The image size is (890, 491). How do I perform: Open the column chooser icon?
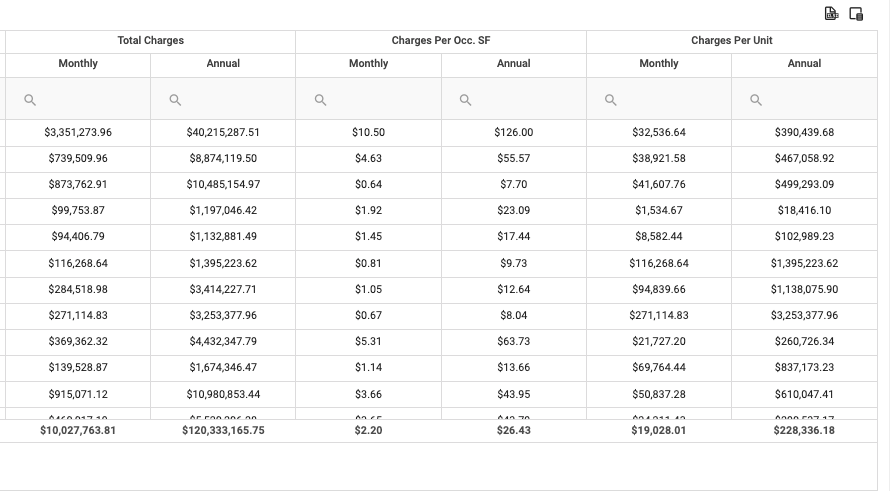coord(856,14)
